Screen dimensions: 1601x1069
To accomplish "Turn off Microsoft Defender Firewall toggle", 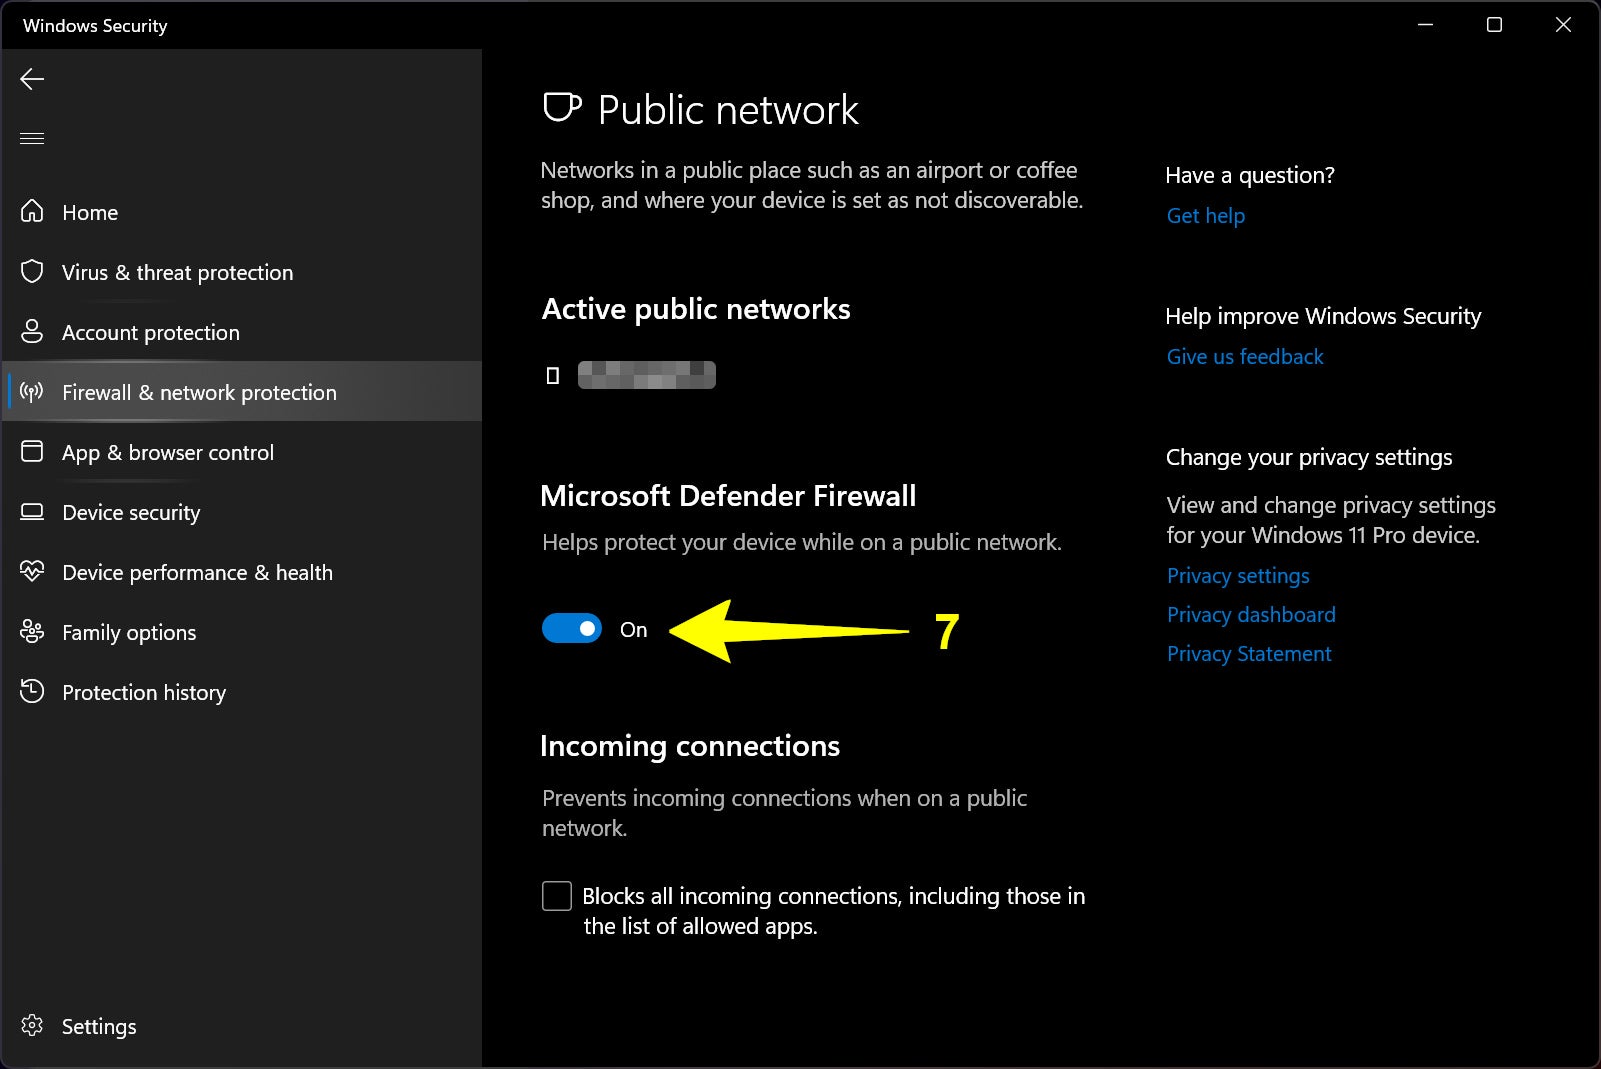I will pyautogui.click(x=572, y=629).
